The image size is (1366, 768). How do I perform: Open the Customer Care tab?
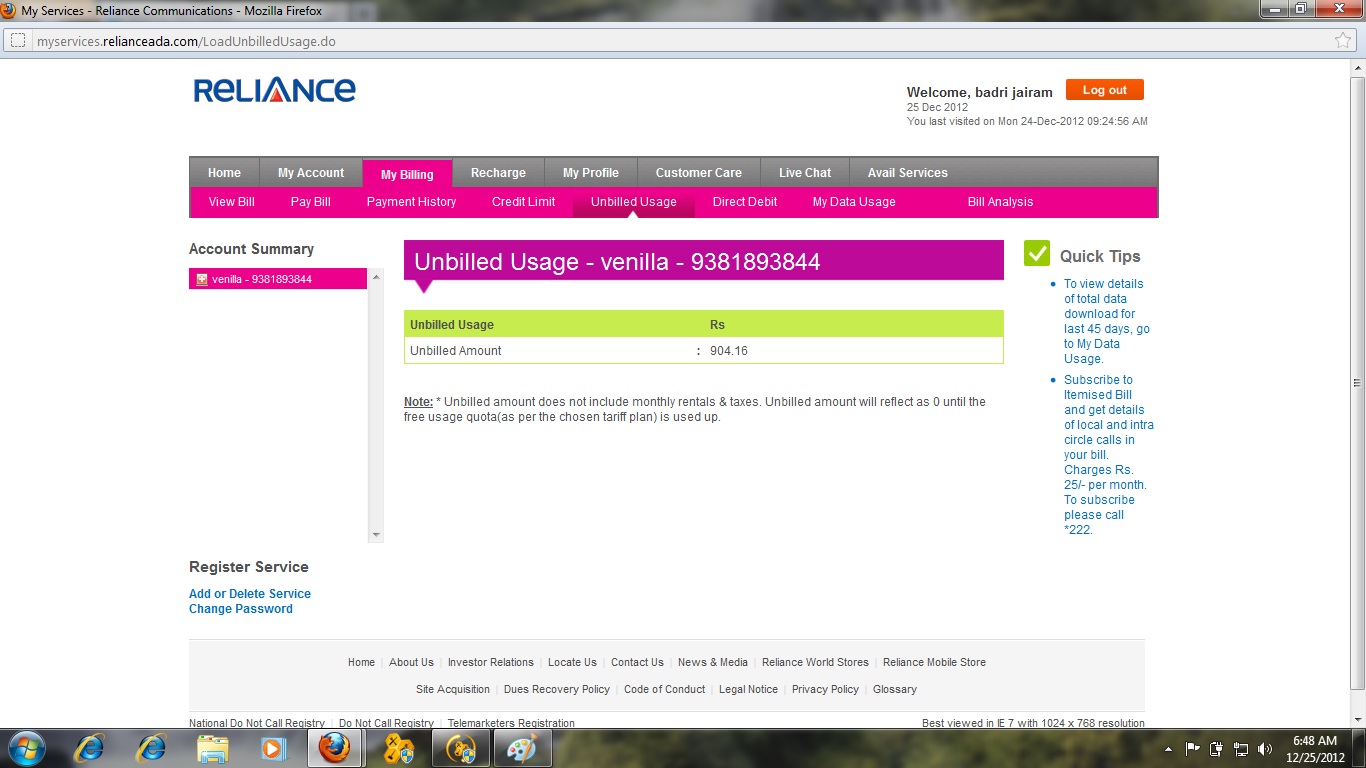[699, 173]
